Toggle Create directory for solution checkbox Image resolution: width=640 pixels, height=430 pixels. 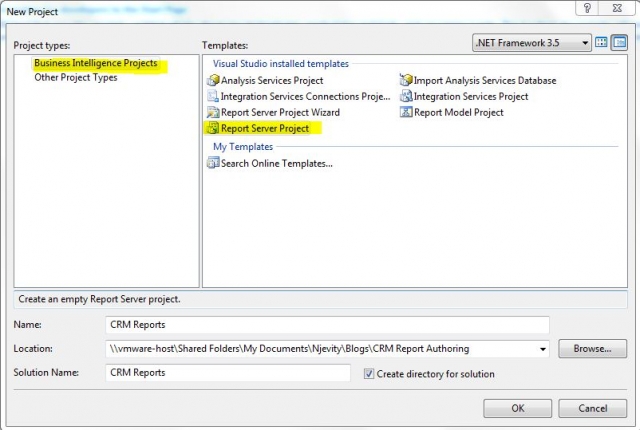pos(369,374)
